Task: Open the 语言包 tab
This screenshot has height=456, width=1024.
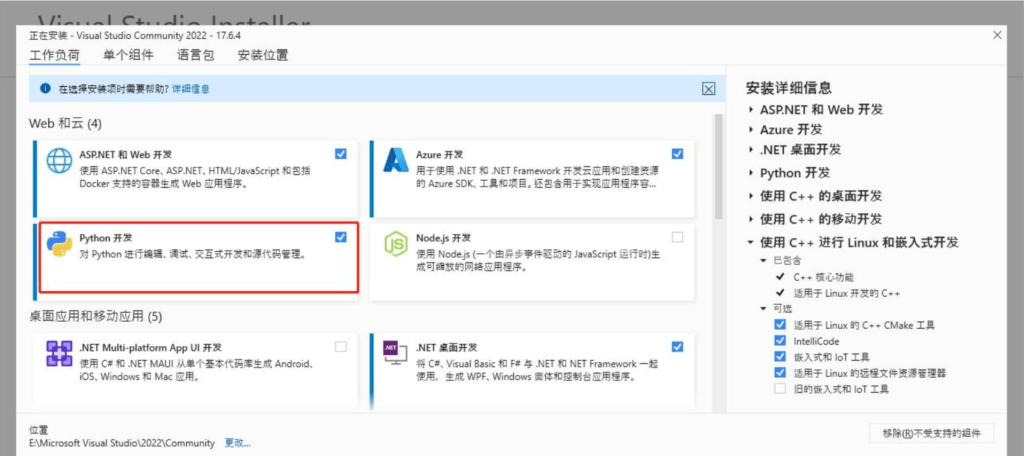Action: tap(195, 55)
